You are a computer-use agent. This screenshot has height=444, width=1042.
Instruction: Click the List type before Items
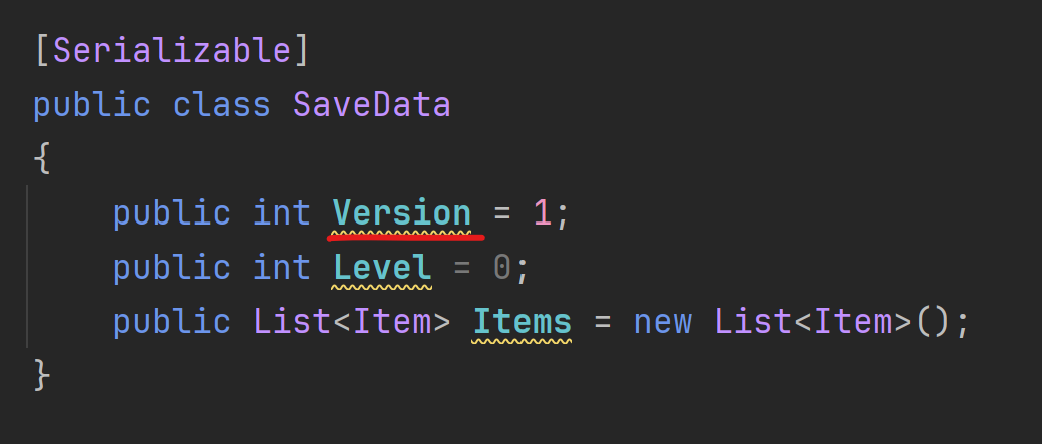(x=291, y=322)
